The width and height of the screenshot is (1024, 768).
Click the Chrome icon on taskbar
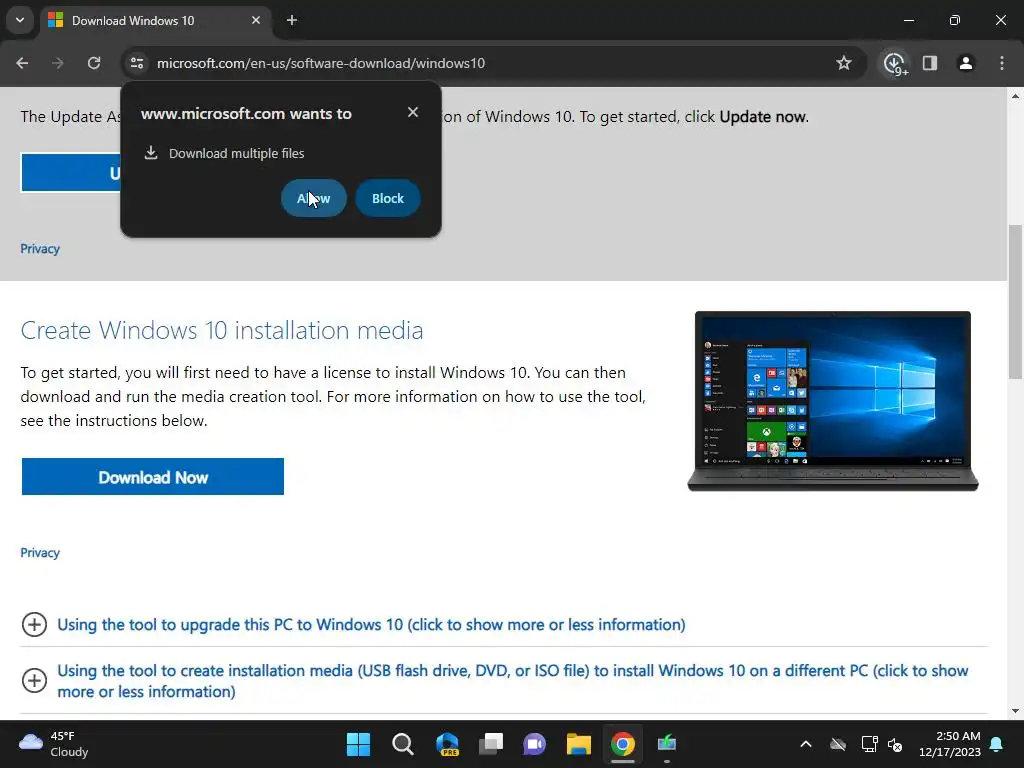(x=623, y=744)
